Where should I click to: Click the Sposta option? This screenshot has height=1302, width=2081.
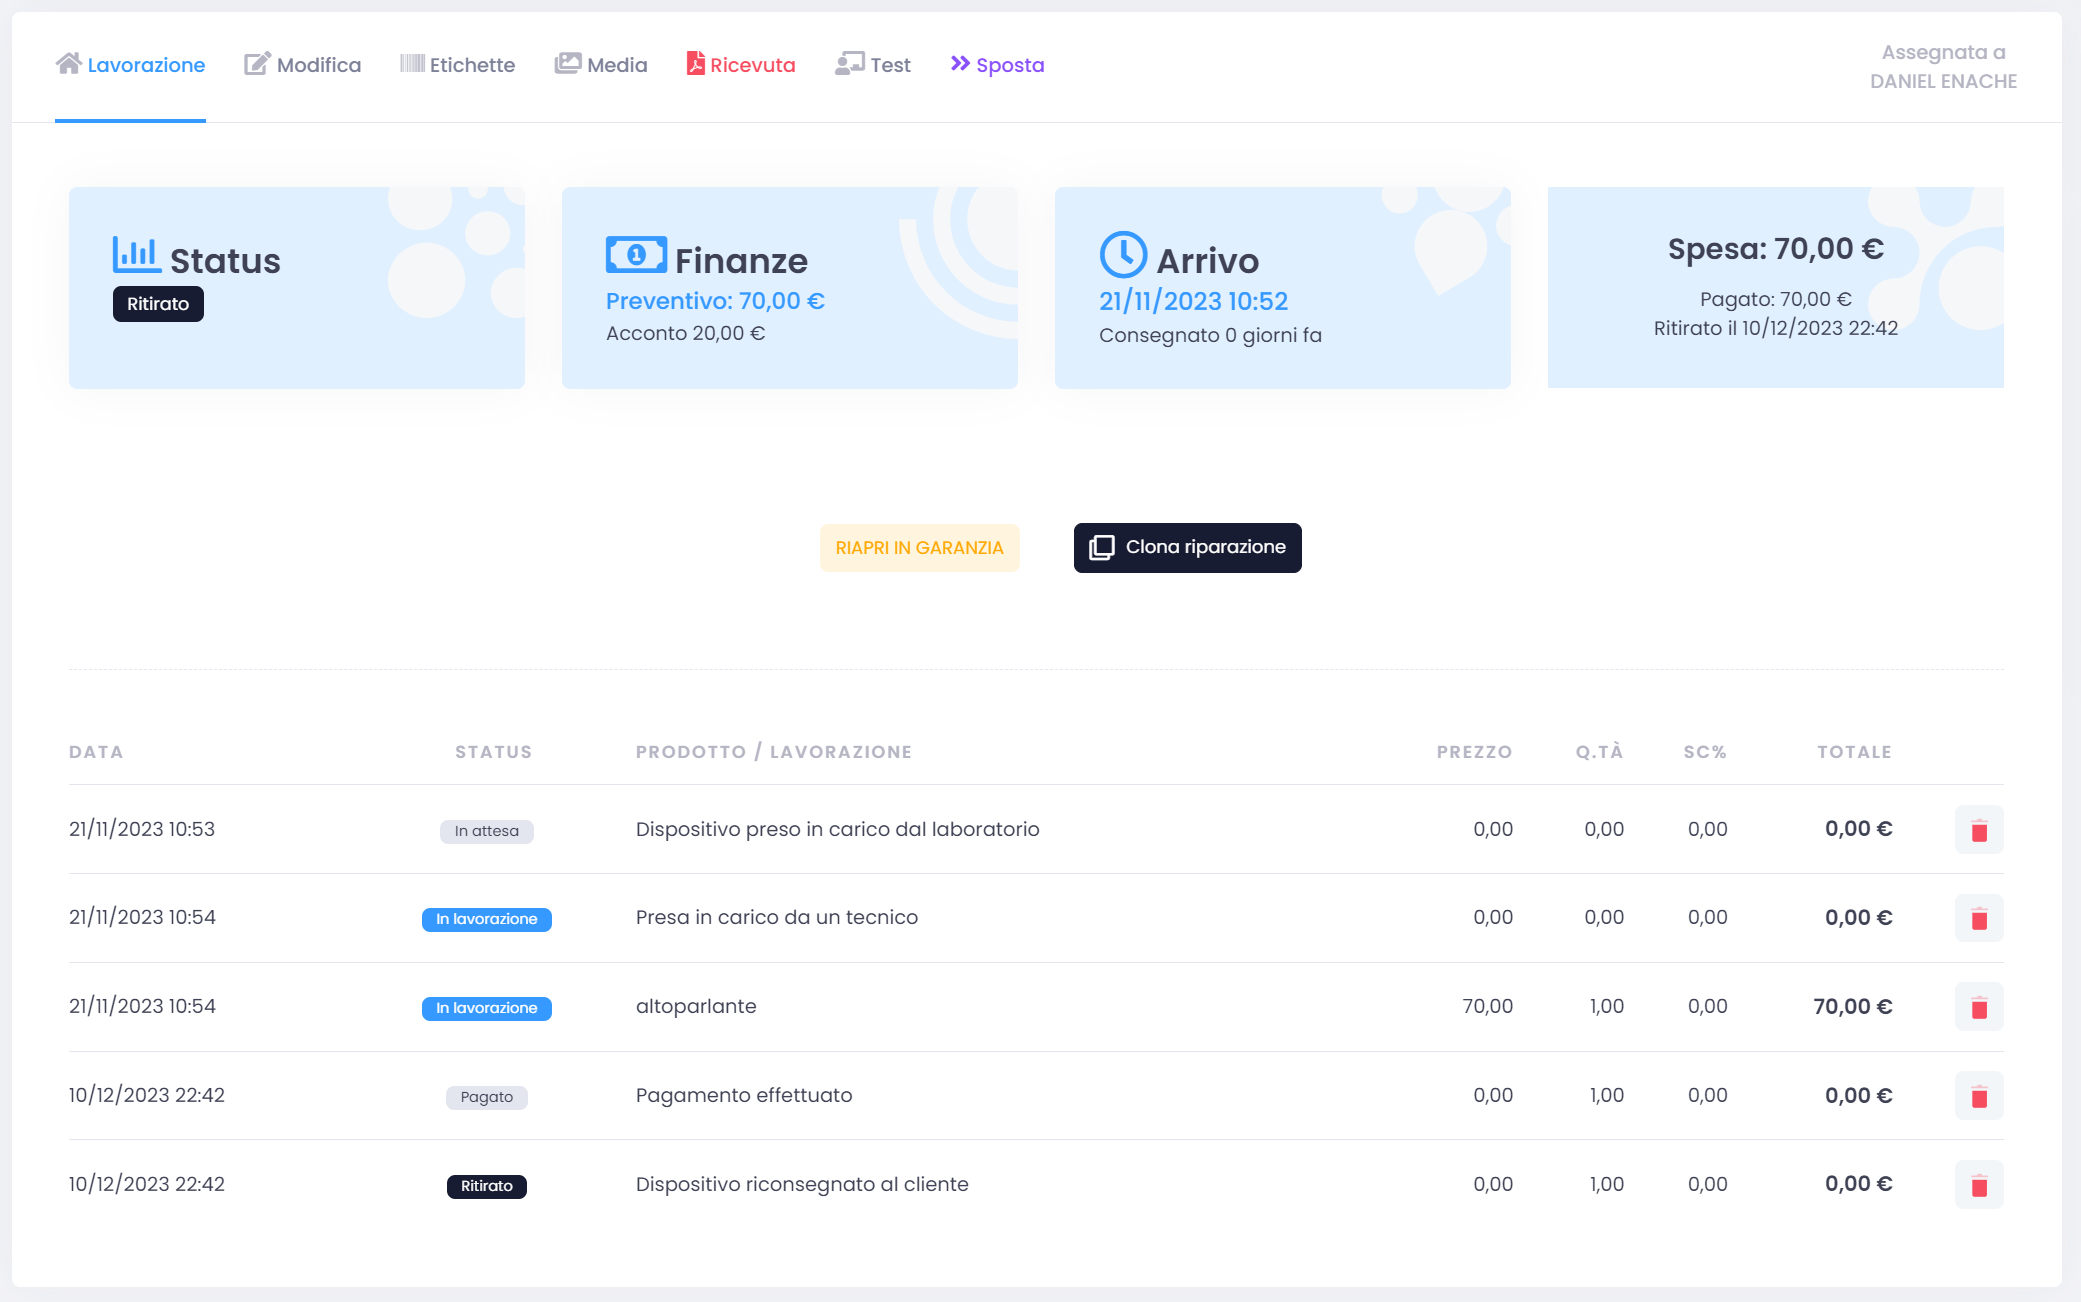(x=997, y=65)
